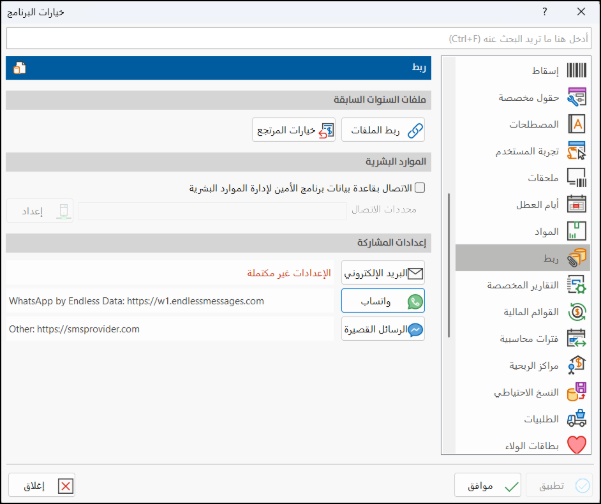
Task: Select مراكز الربحية profit centers icon
Action: 576,365
